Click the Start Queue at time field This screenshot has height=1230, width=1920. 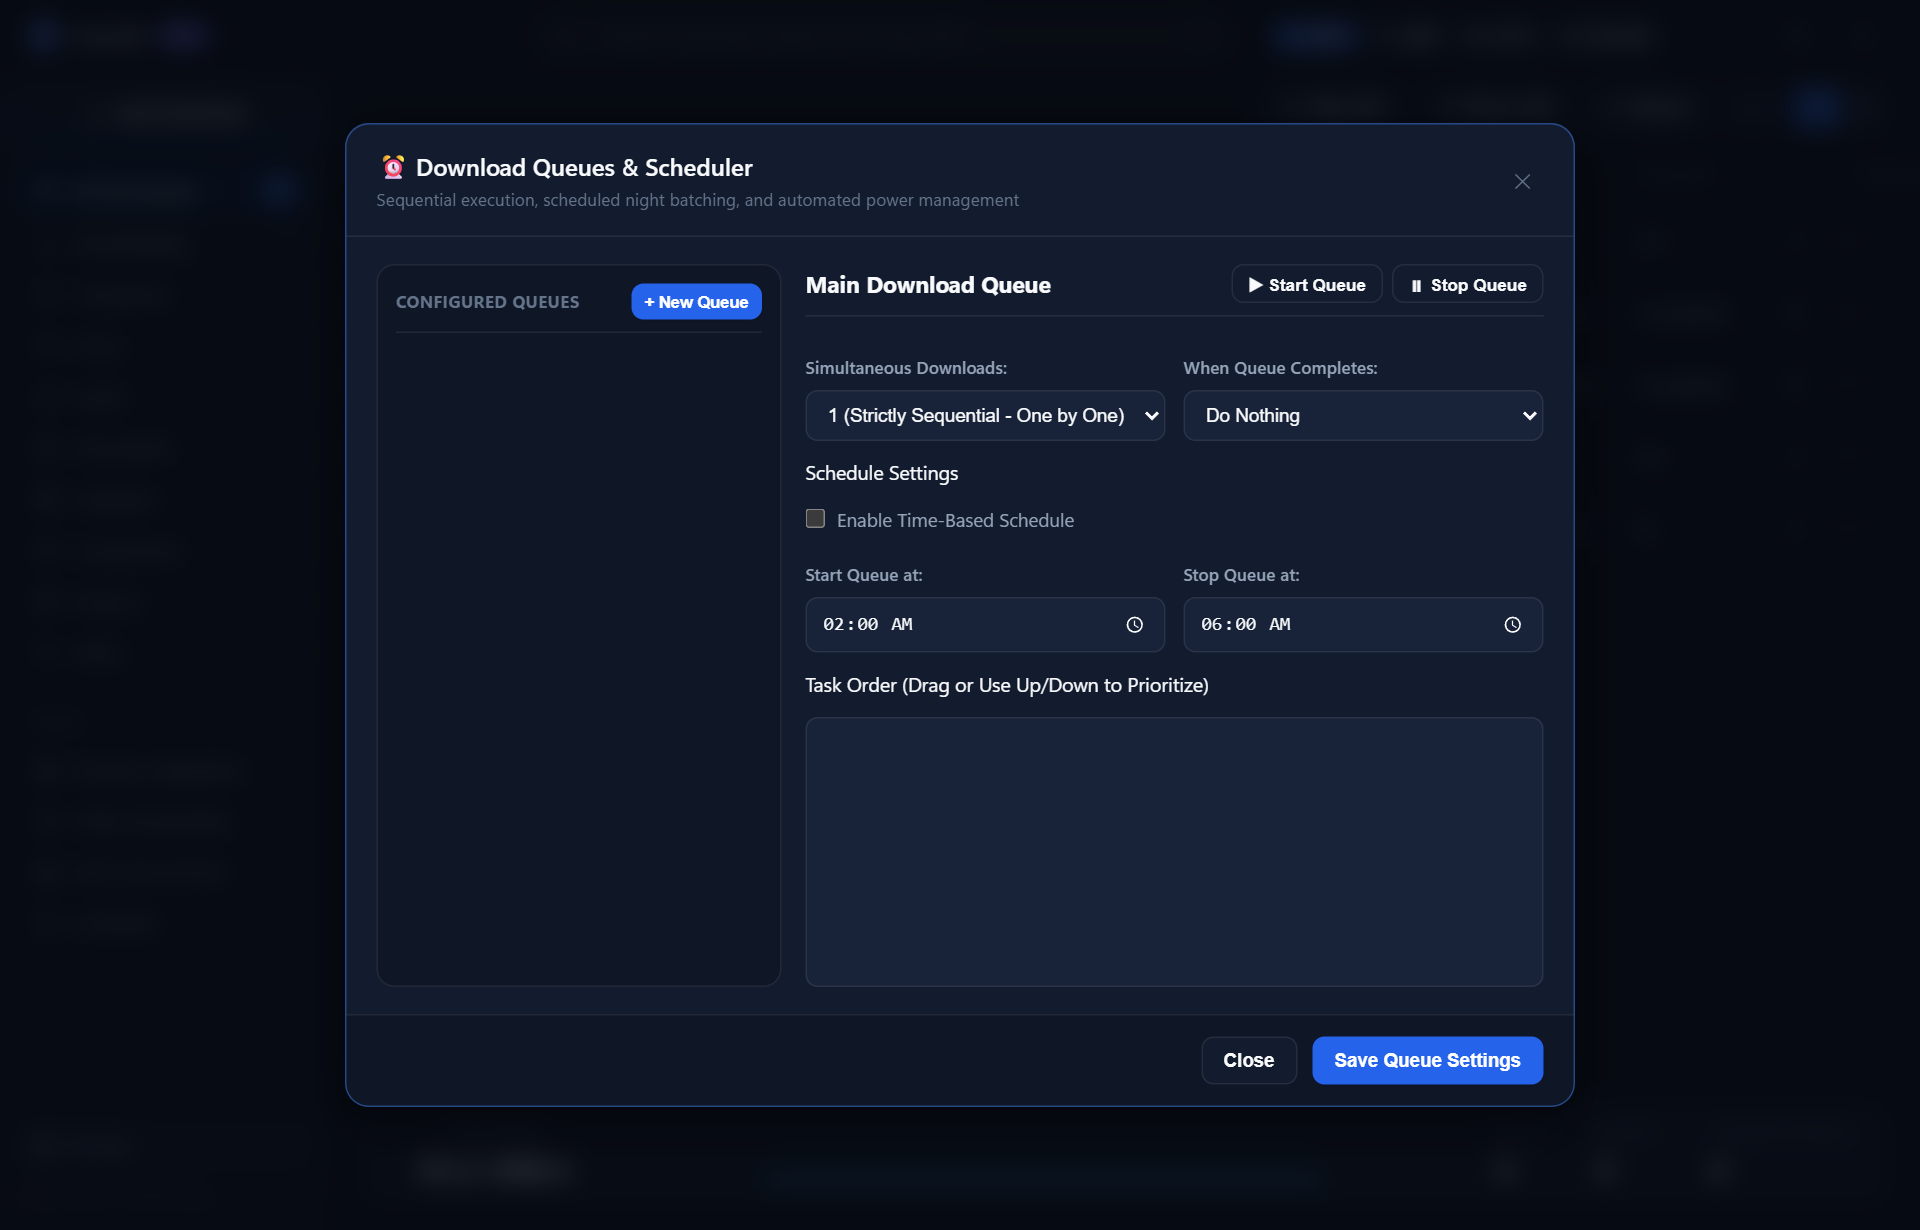tap(985, 625)
